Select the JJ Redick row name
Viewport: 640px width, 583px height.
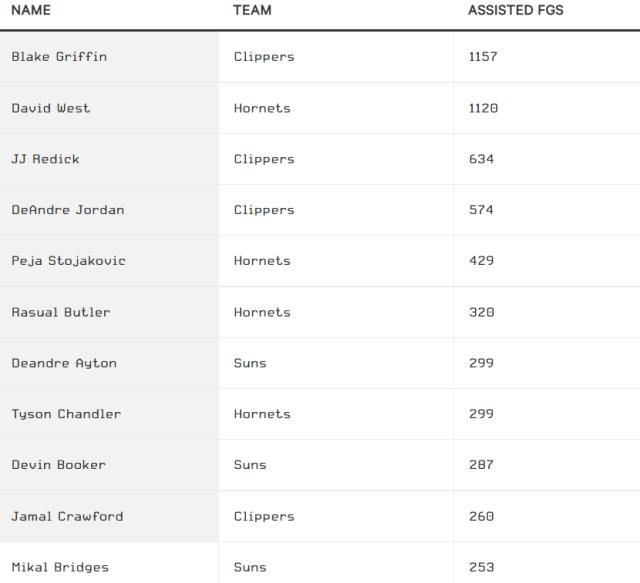(x=45, y=159)
